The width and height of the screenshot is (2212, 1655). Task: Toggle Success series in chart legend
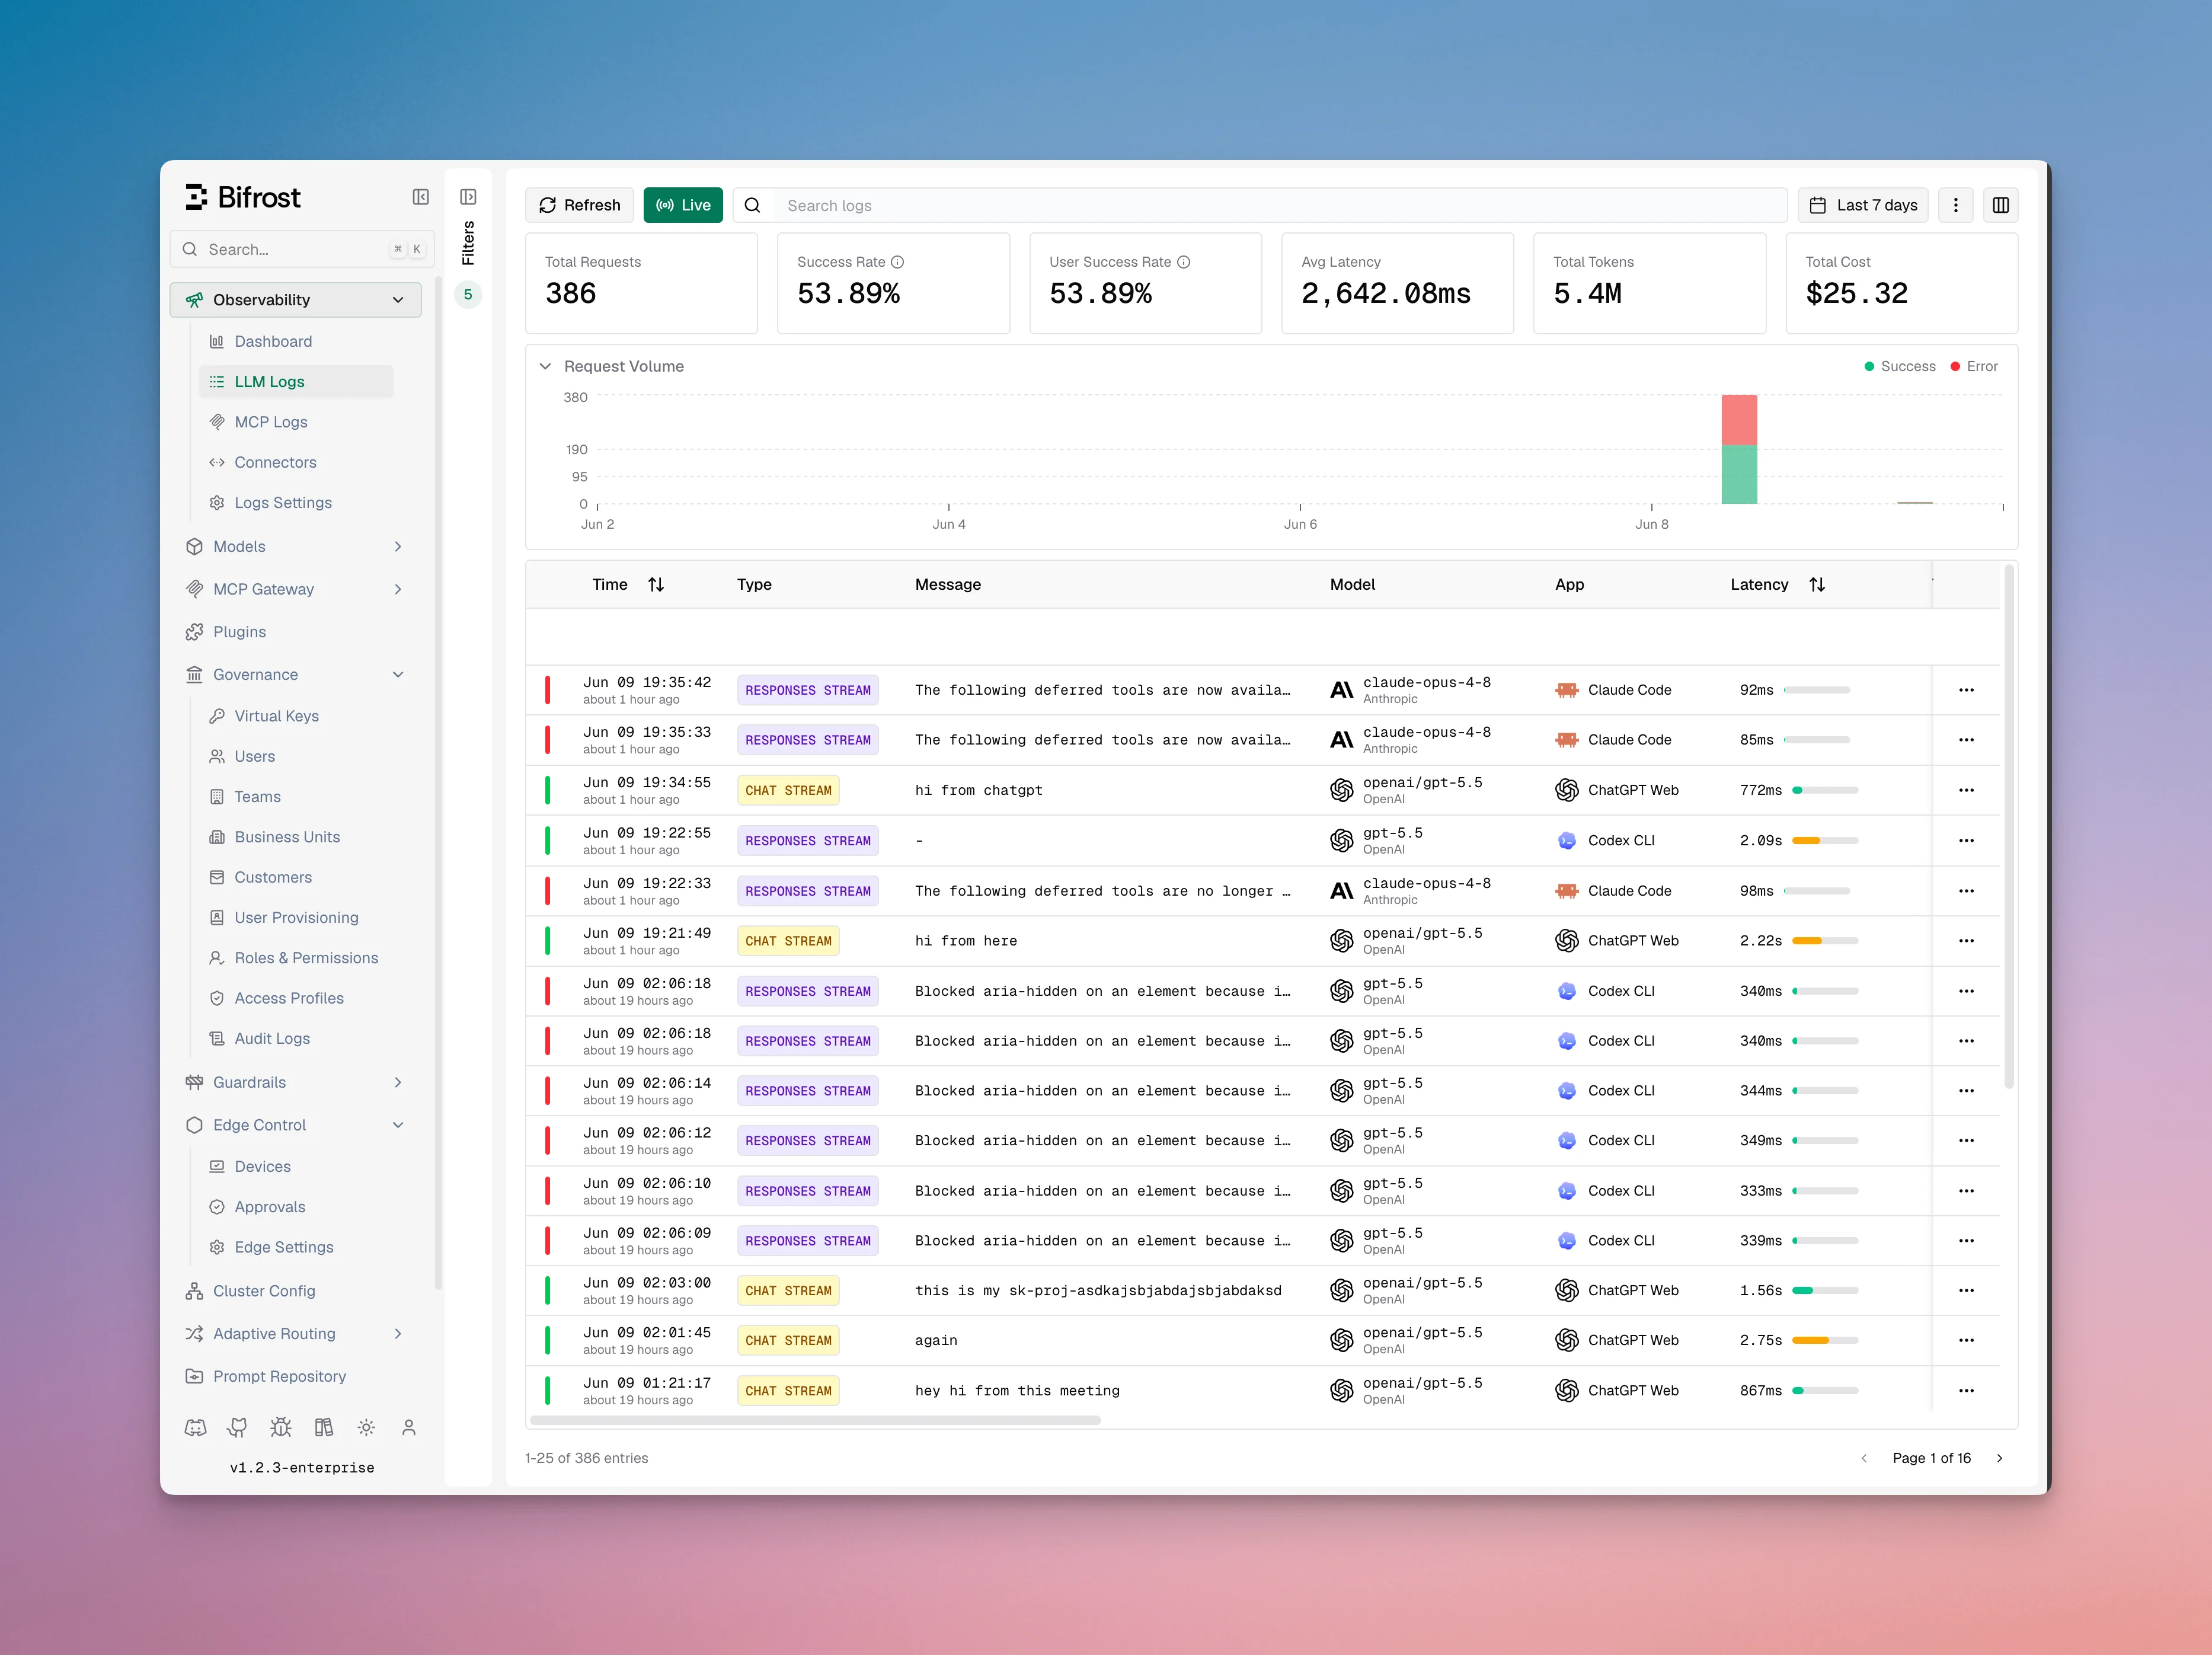point(1899,366)
